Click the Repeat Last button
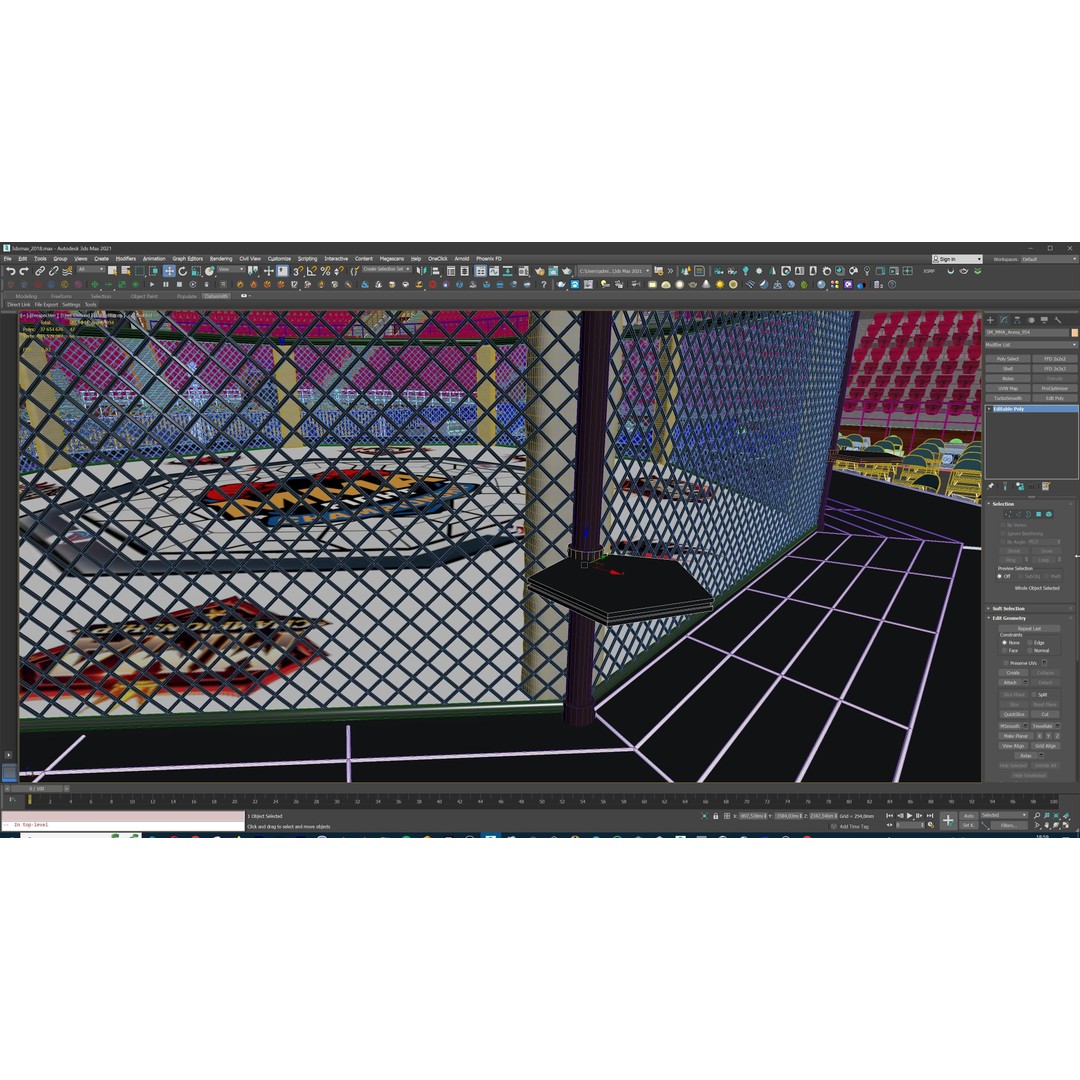1080x1080 pixels. pyautogui.click(x=1029, y=628)
